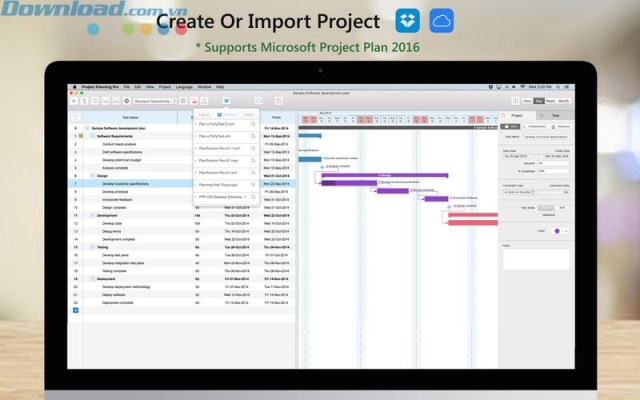The image size is (640, 400).
Task: Click the Dropbox import toolbar icon
Action: [226, 101]
